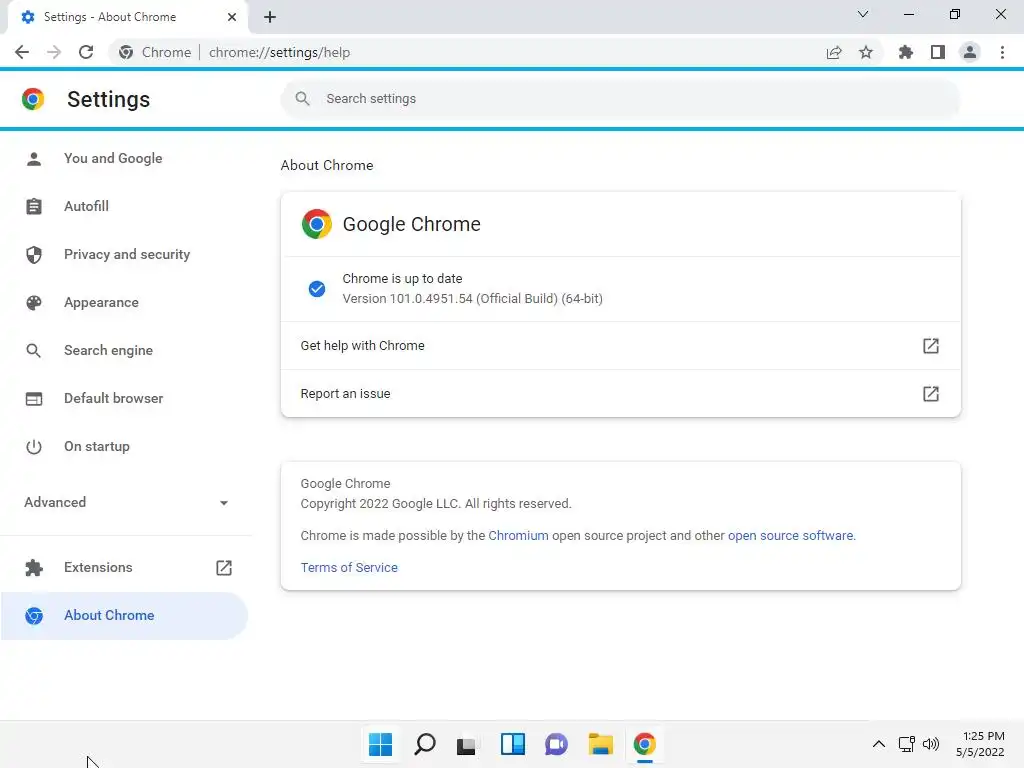The image size is (1024, 768).
Task: Open File Explorer from the taskbar
Action: tap(600, 744)
